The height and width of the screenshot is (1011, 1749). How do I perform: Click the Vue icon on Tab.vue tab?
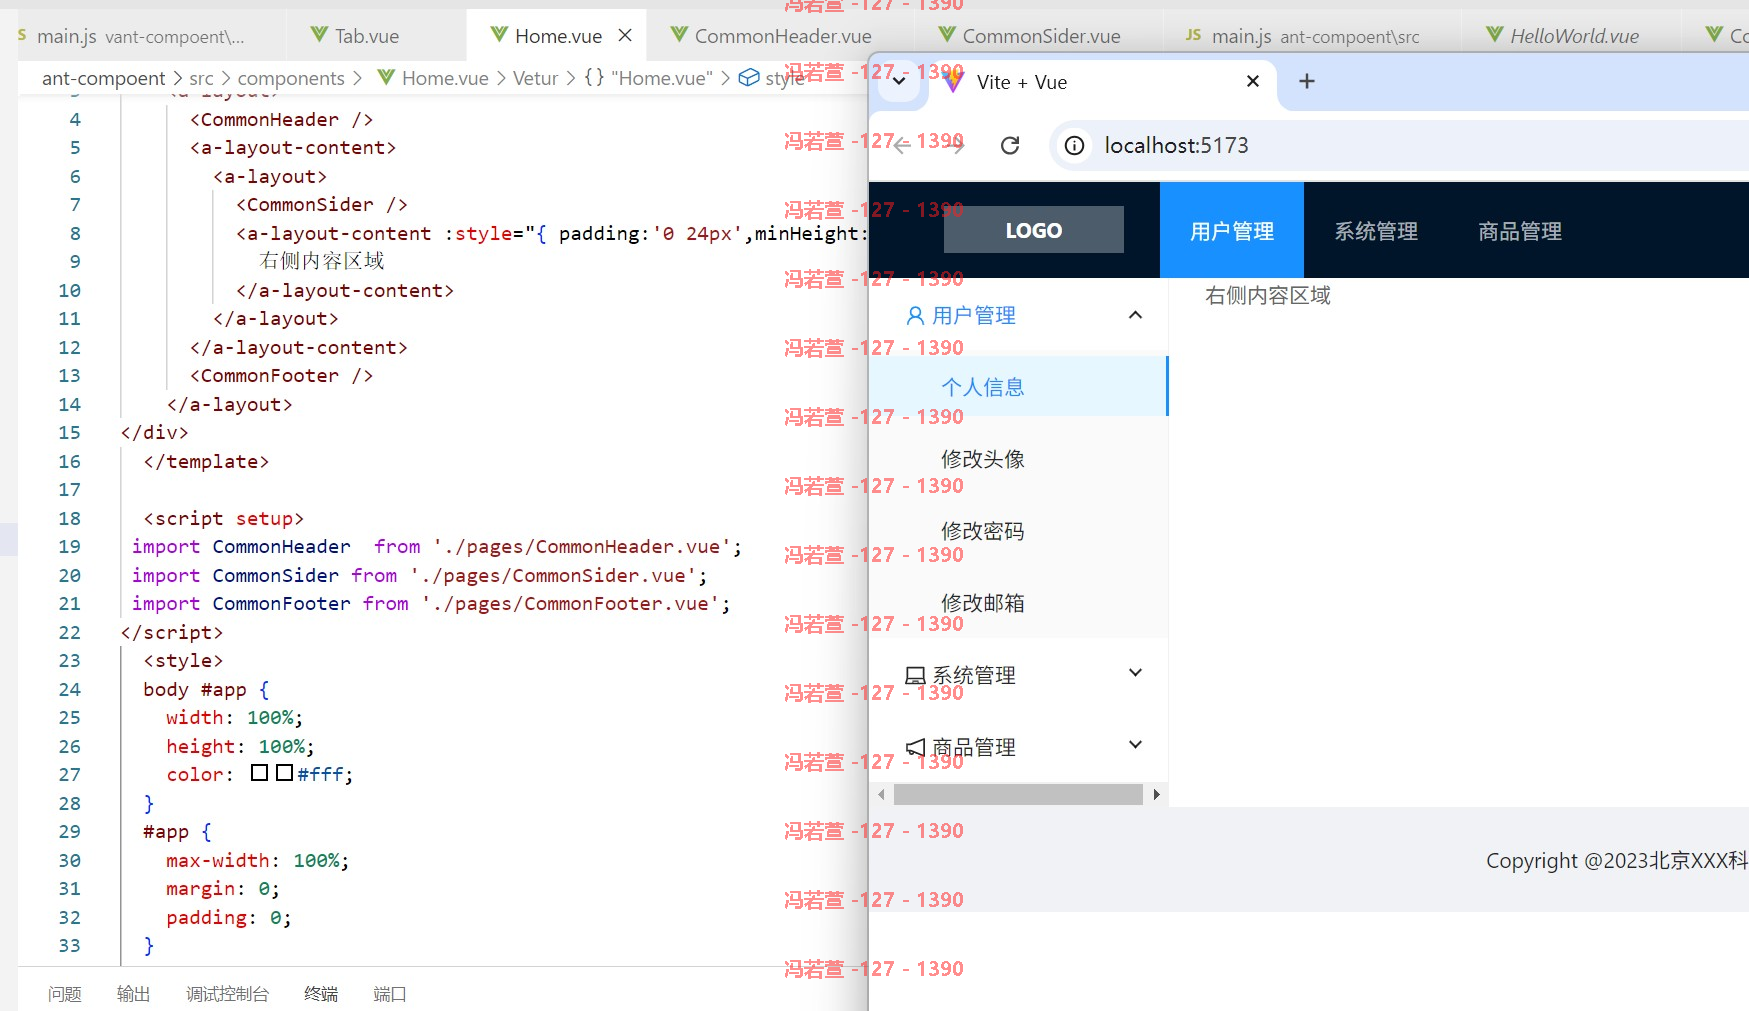pyautogui.click(x=319, y=35)
